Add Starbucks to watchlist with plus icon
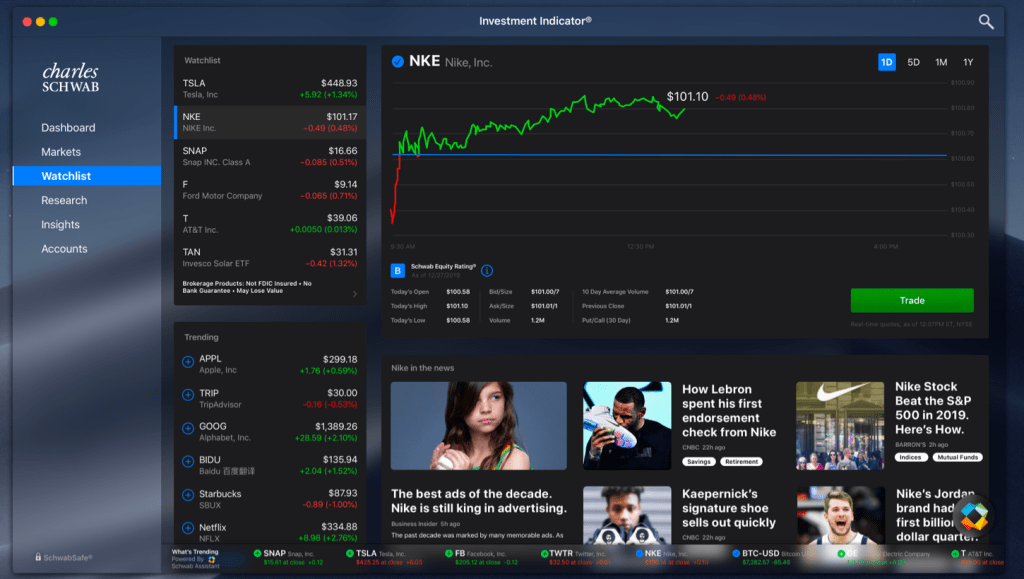The width and height of the screenshot is (1024, 579). (x=188, y=495)
